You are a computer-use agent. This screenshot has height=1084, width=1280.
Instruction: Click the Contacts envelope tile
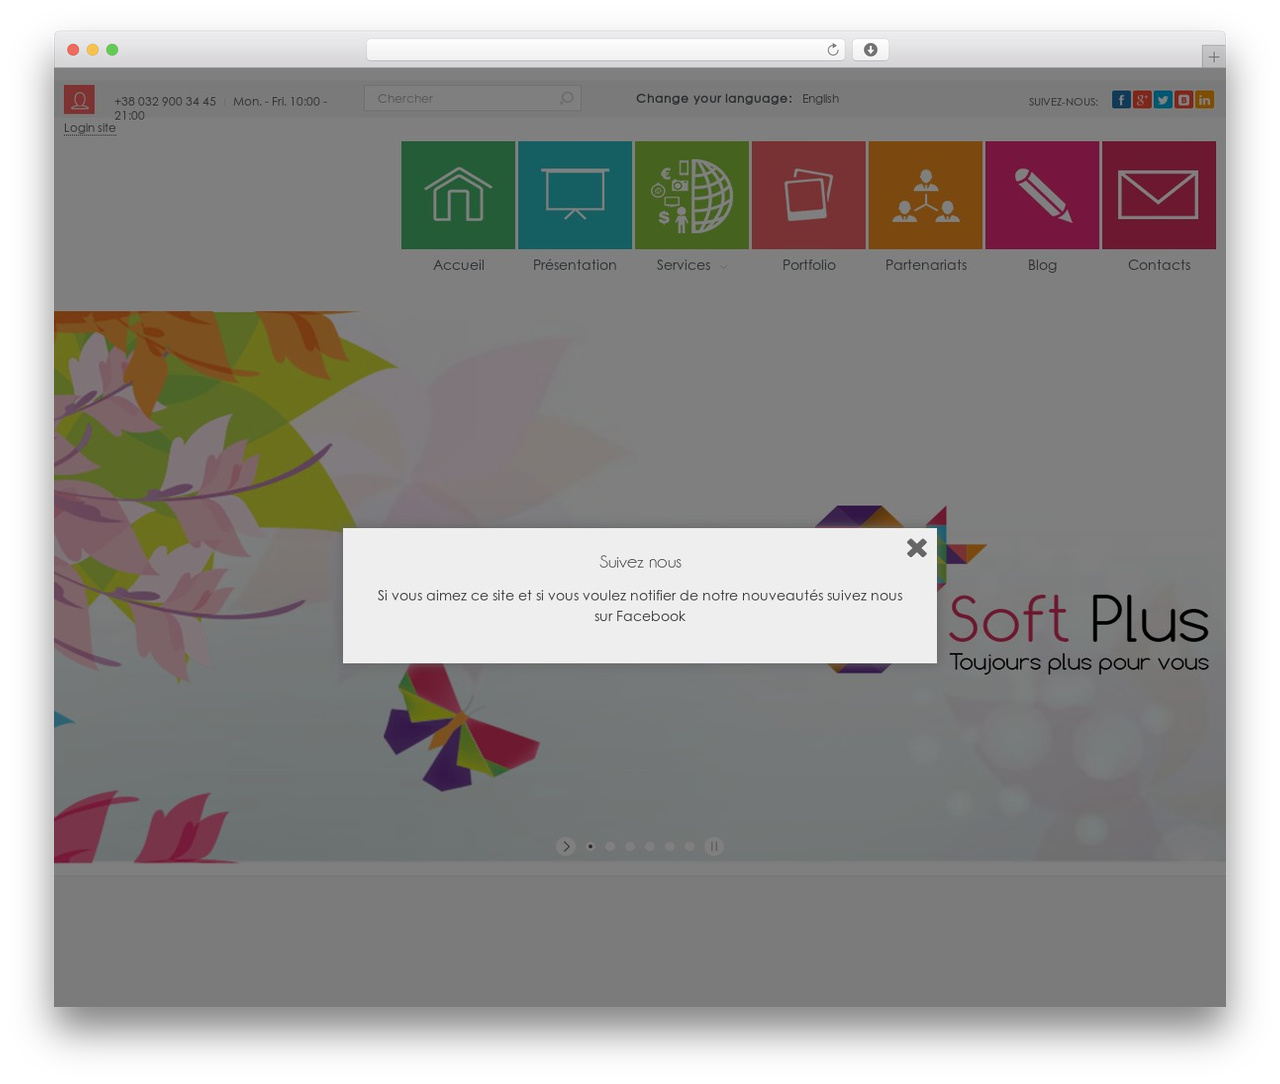[1159, 195]
